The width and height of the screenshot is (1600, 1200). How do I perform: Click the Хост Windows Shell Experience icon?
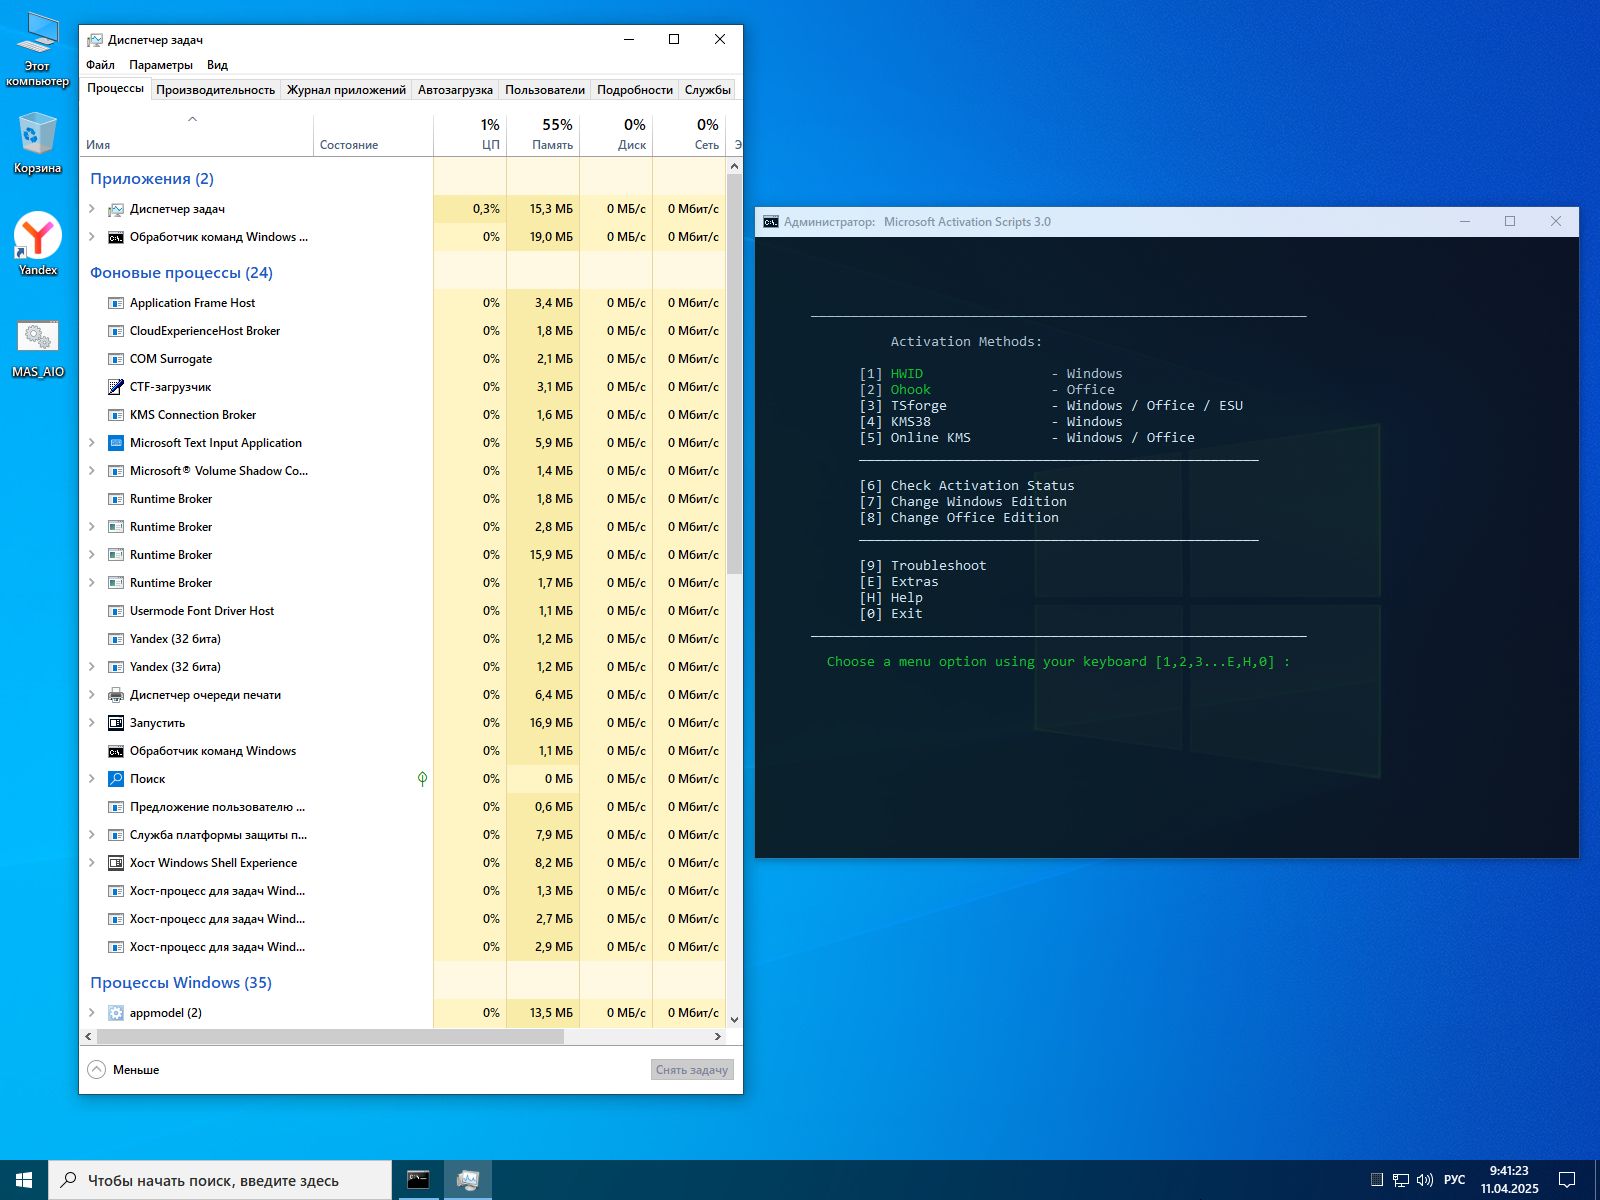[116, 863]
